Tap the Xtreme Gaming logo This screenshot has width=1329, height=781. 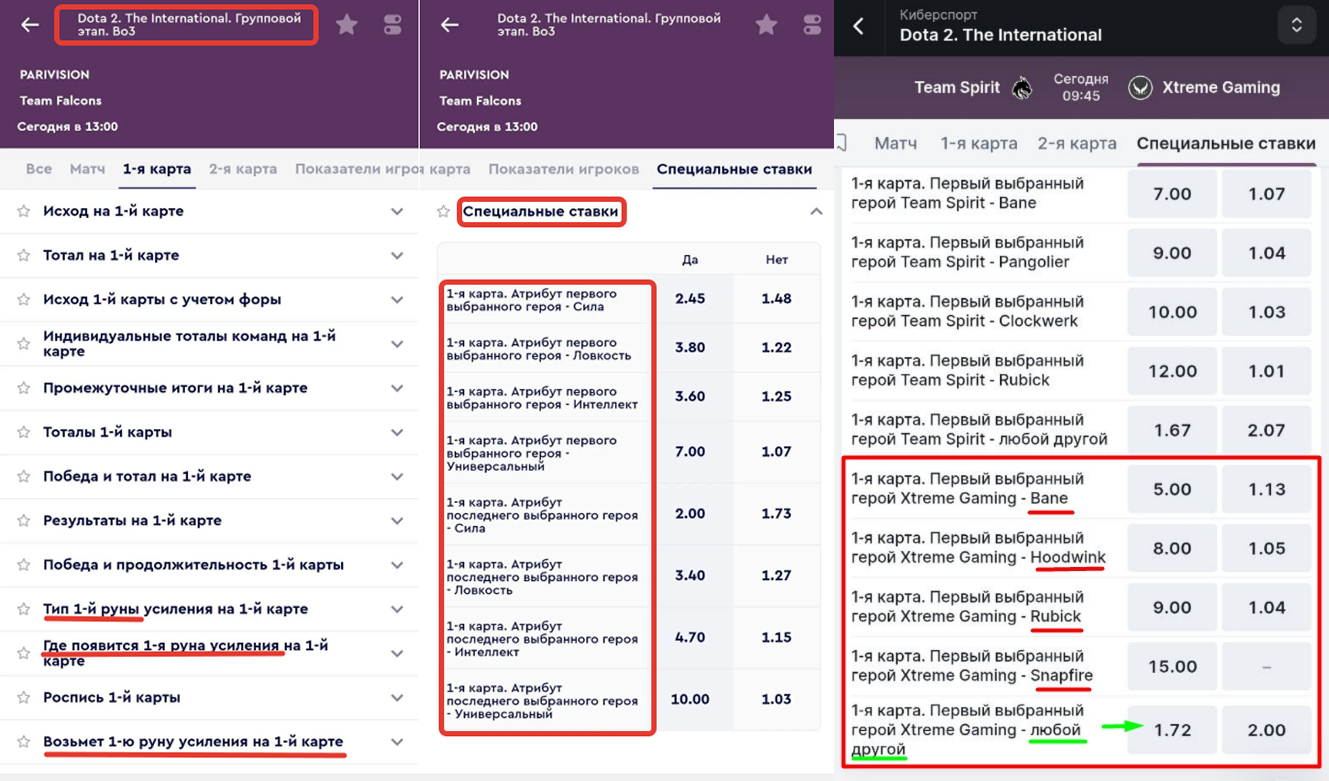click(x=1140, y=88)
